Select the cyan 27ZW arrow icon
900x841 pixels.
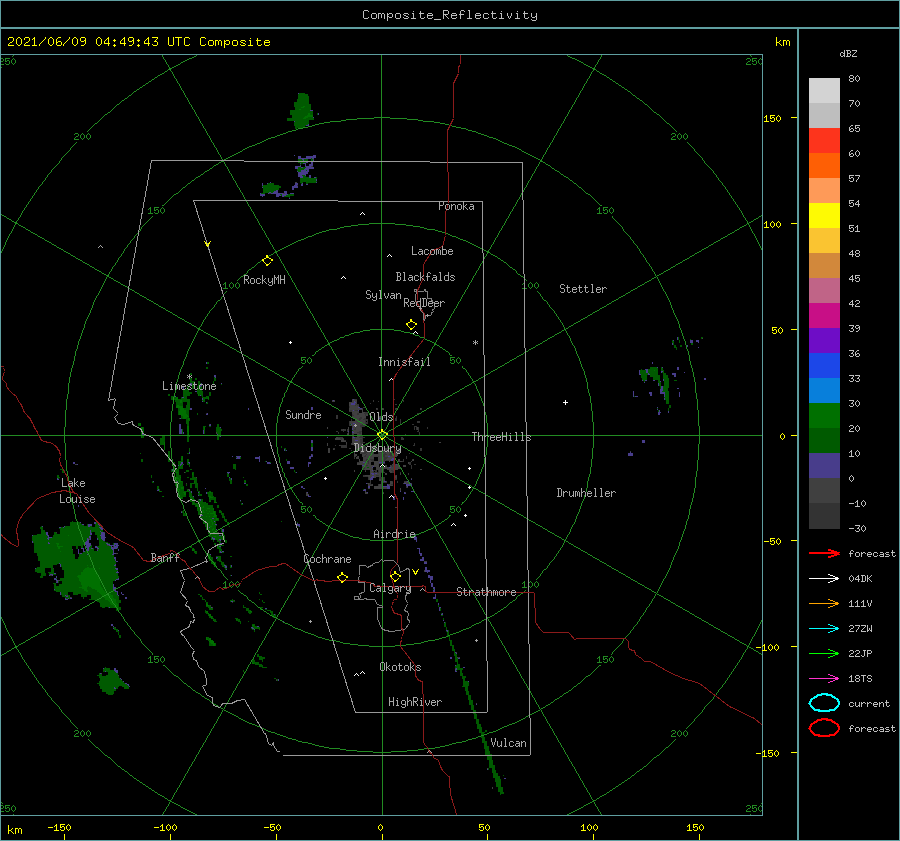pyautogui.click(x=824, y=629)
